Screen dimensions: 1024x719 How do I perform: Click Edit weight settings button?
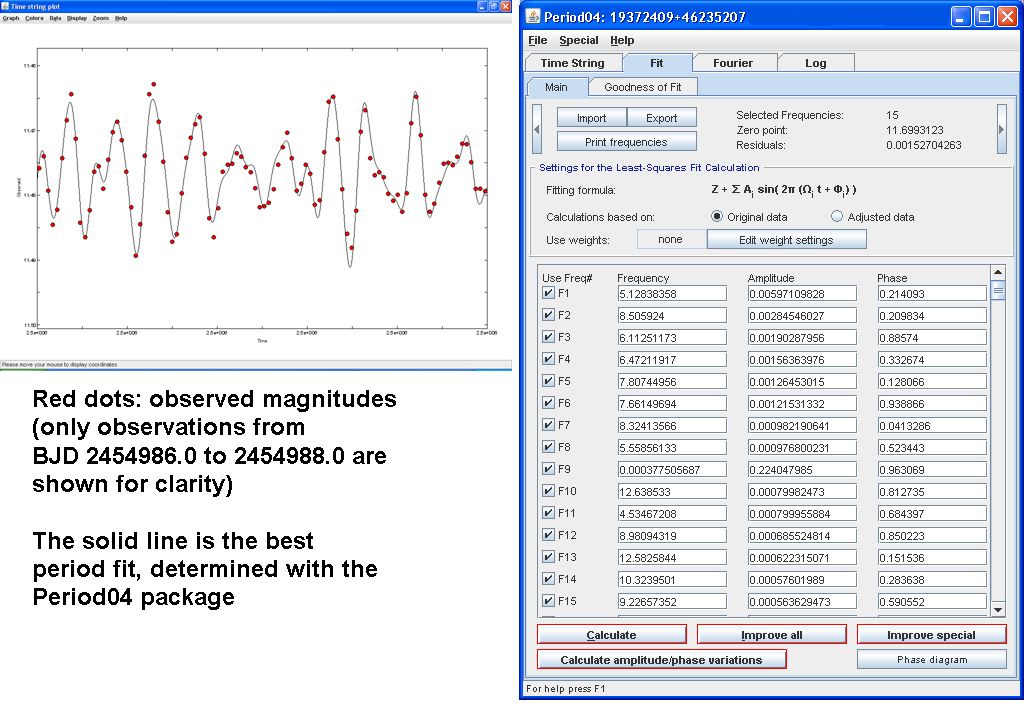(x=786, y=240)
